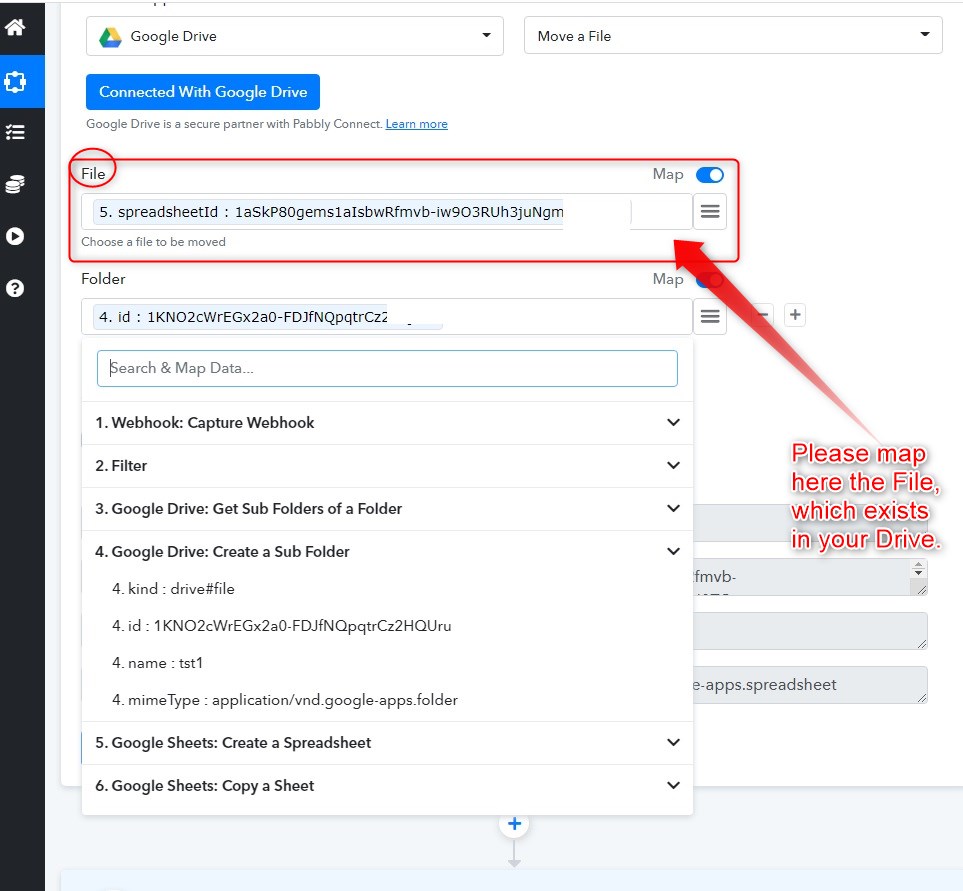Click the plus button beside Folder field
This screenshot has width=963, height=891.
coord(795,315)
